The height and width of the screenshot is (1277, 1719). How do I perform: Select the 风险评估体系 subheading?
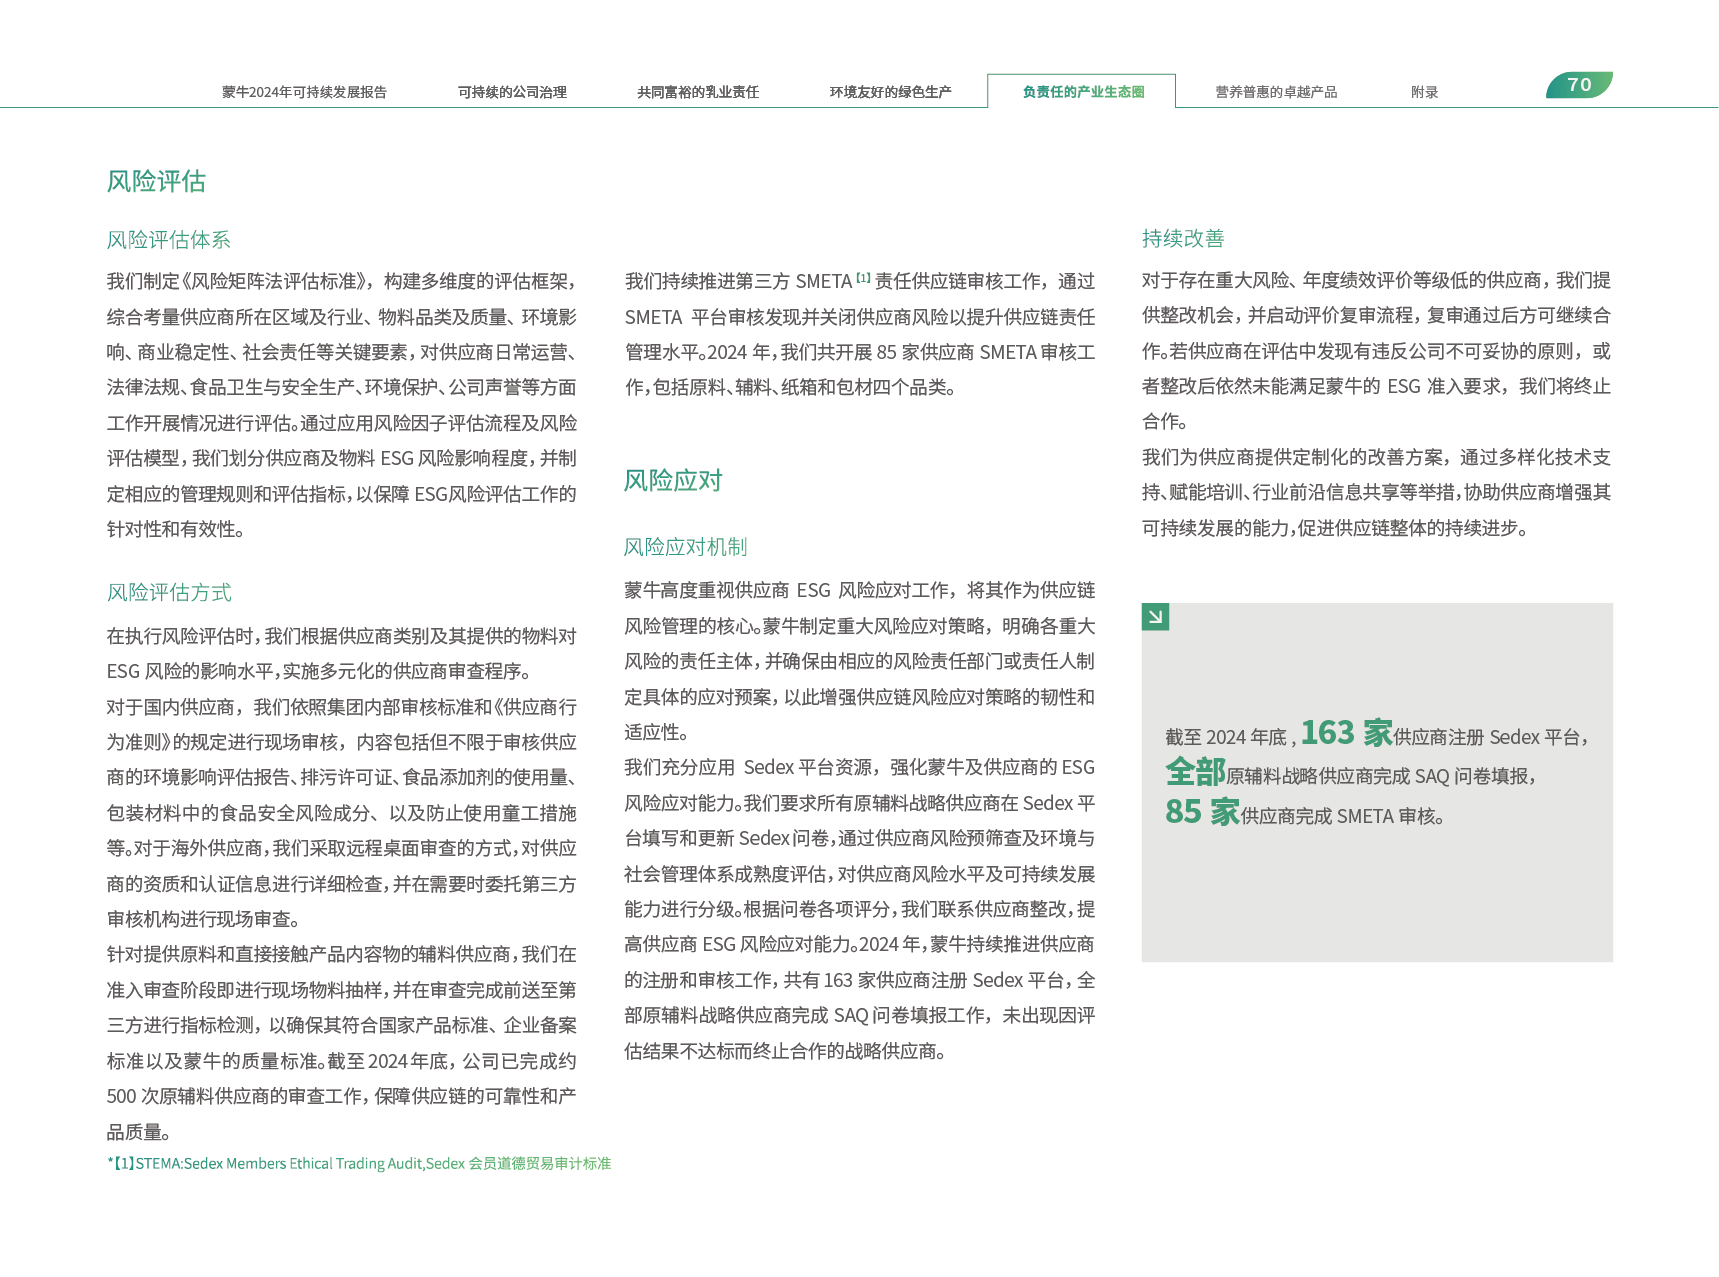(x=168, y=240)
